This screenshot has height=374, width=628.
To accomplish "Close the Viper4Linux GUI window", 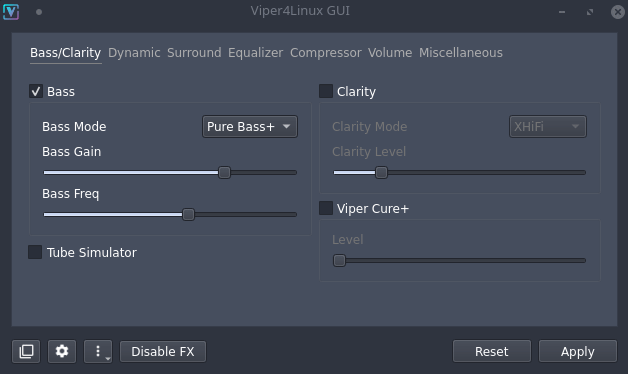I will (x=618, y=12).
